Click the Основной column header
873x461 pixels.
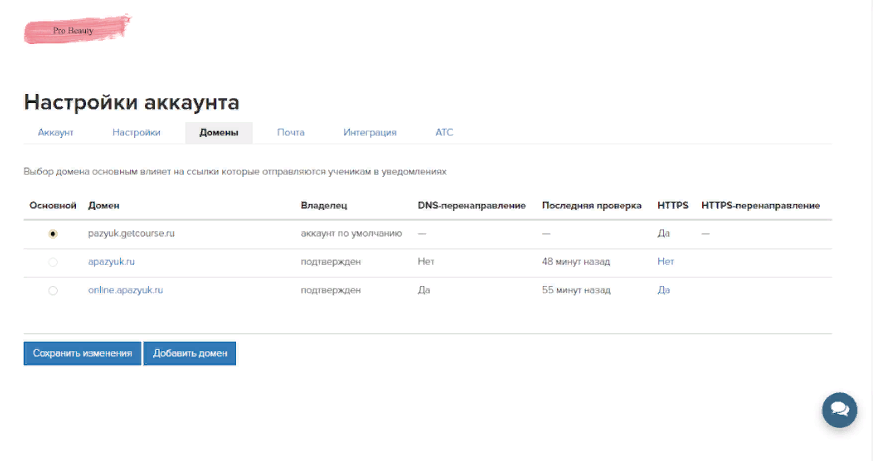point(53,205)
